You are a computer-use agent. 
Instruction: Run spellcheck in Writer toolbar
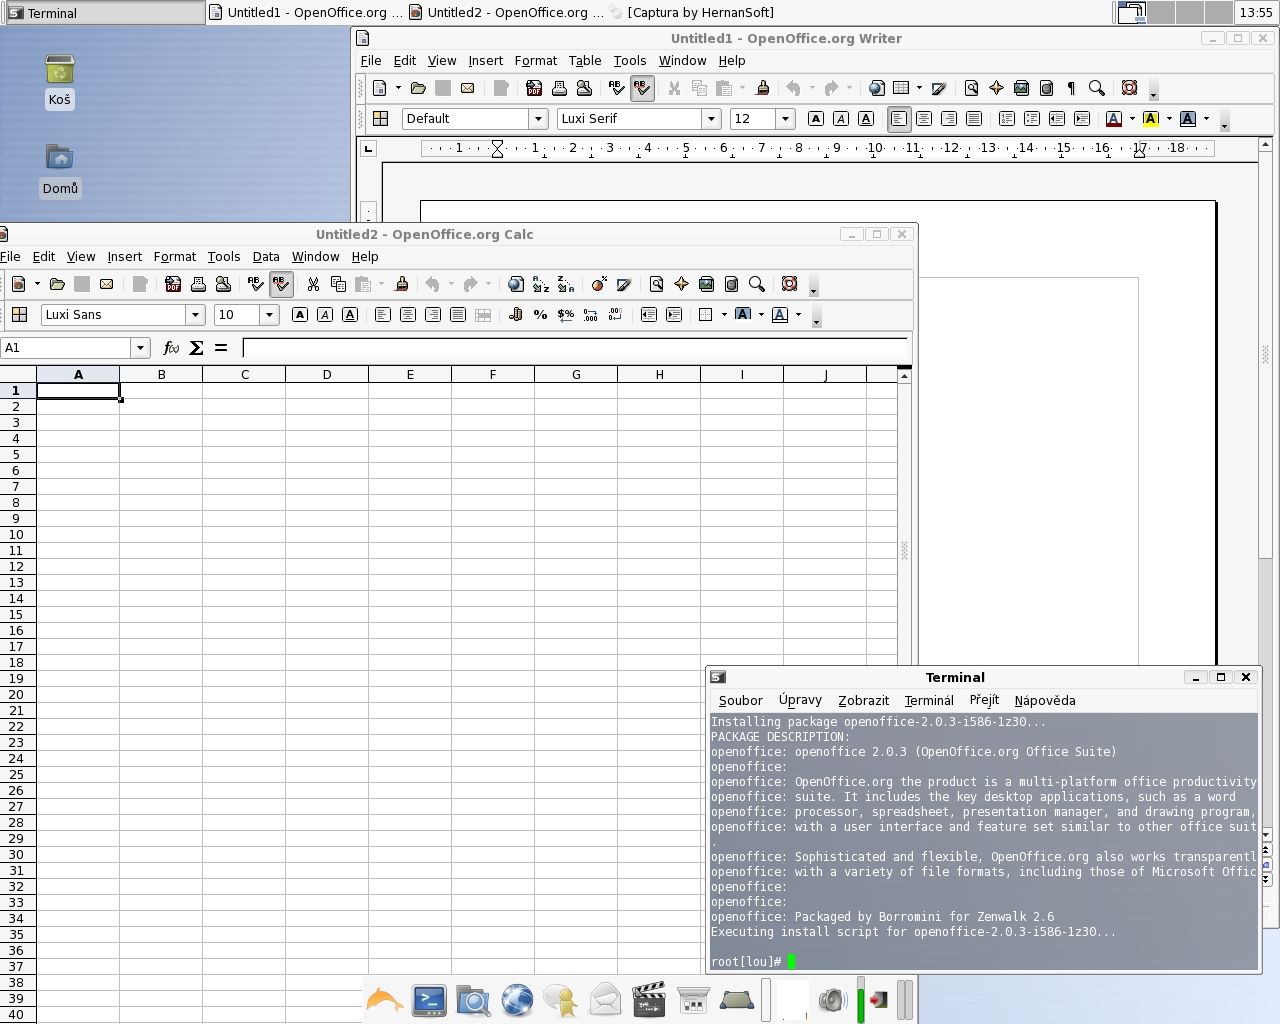point(617,88)
